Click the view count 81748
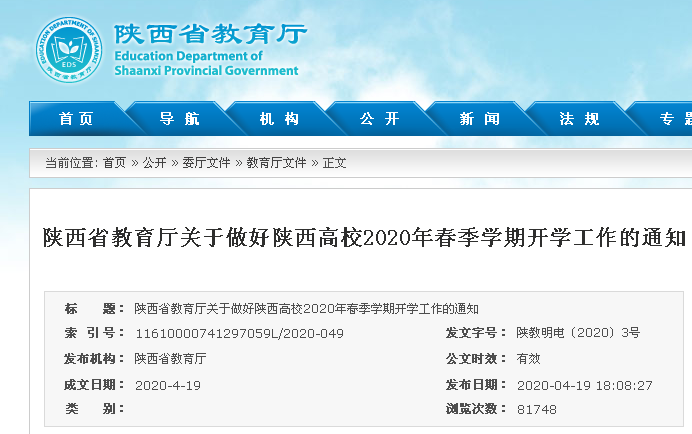This screenshot has width=692, height=434. [536, 410]
